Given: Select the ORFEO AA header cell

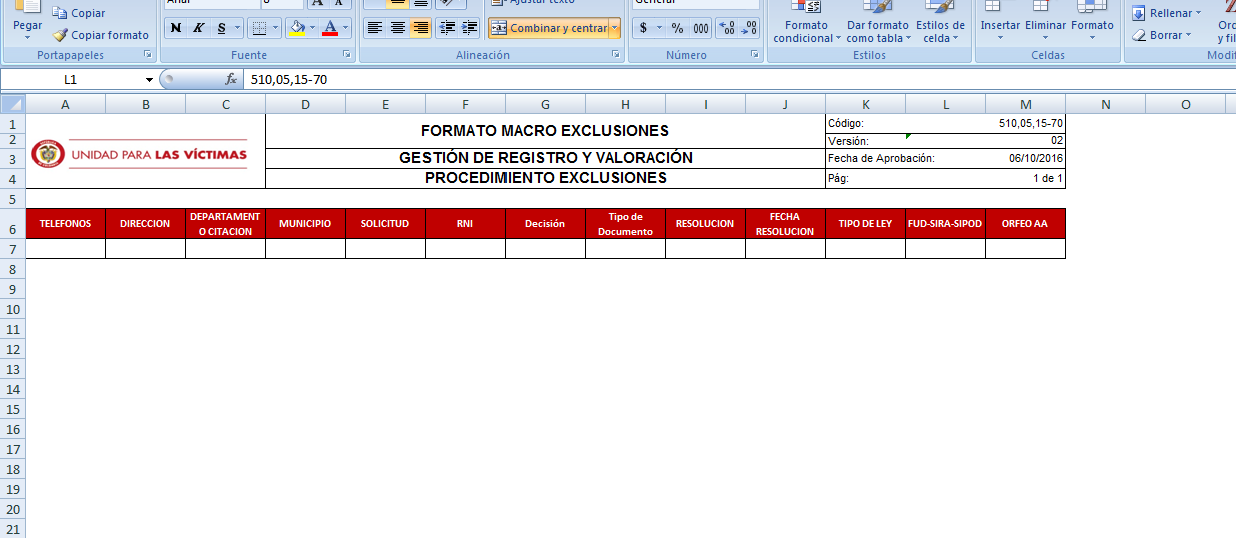Looking at the screenshot, I should [1025, 224].
